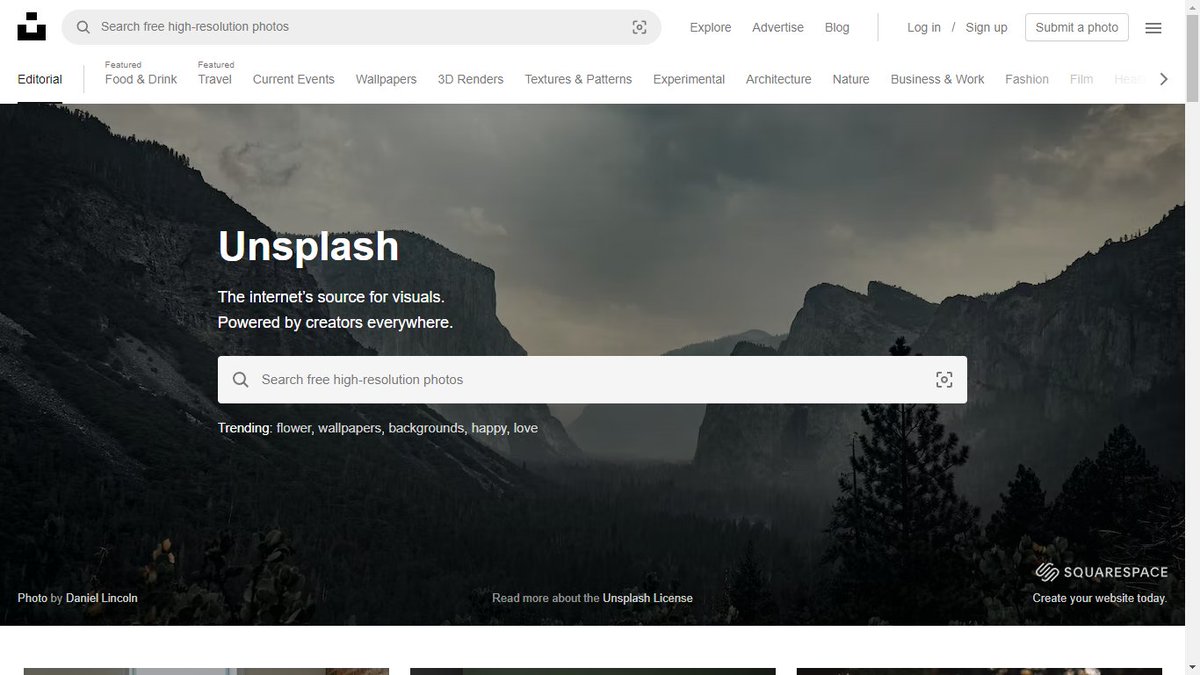Image resolution: width=1200 pixels, height=675 pixels.
Task: Click Log in
Action: [x=924, y=27]
